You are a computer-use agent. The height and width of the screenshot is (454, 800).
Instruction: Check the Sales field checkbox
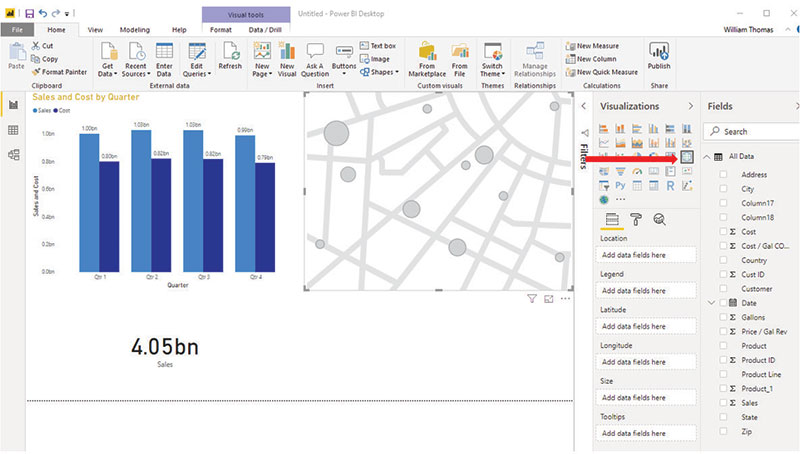(724, 402)
